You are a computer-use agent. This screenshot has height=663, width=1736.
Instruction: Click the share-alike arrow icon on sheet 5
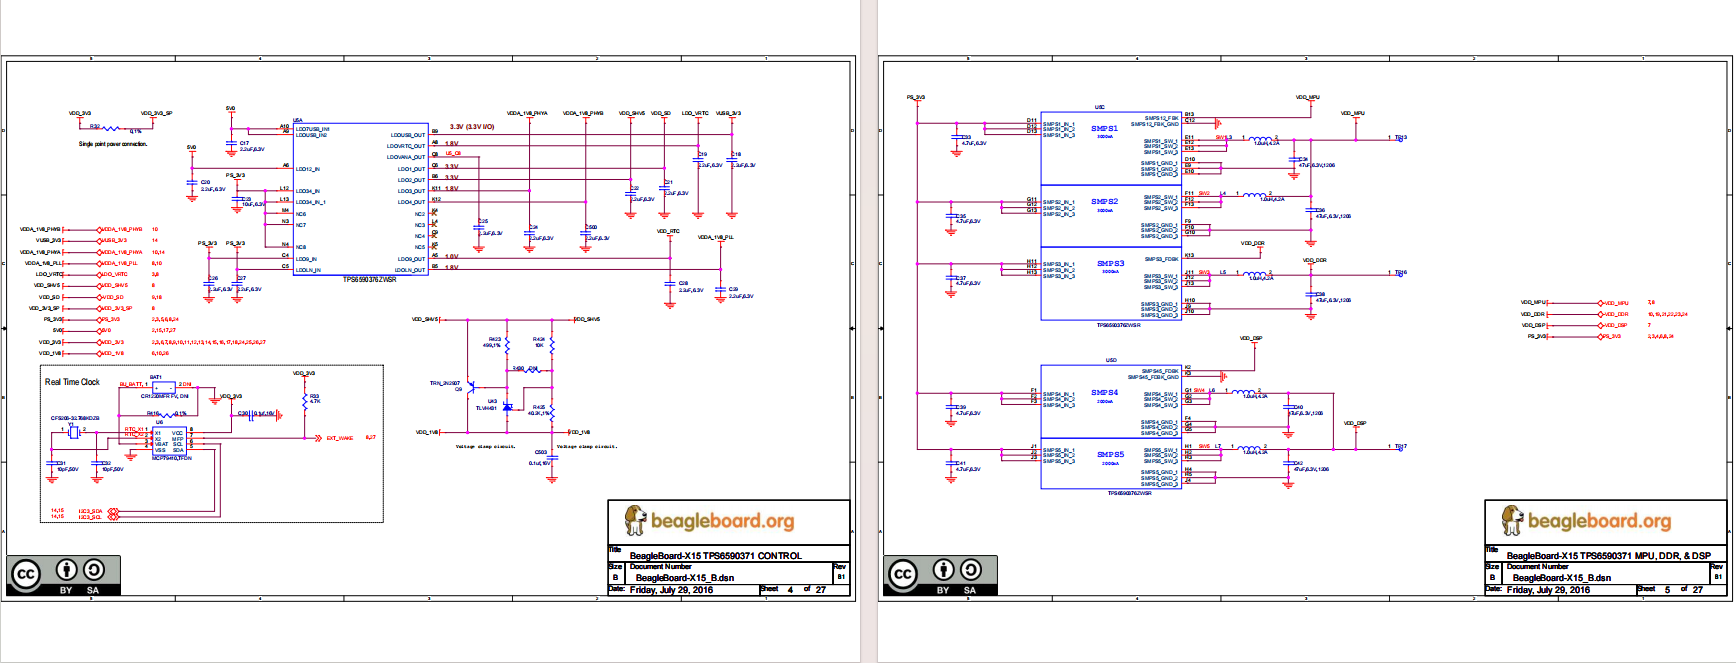[x=970, y=570]
